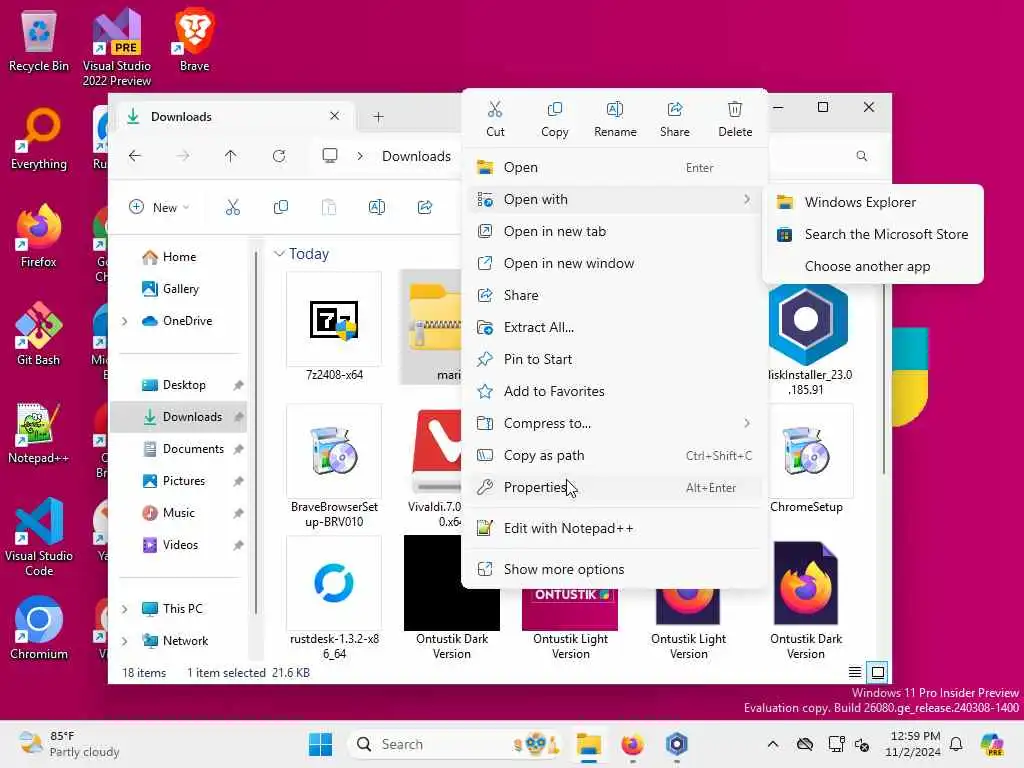Click File Explorer on the taskbar
This screenshot has width=1024, height=768.
pos(588,744)
